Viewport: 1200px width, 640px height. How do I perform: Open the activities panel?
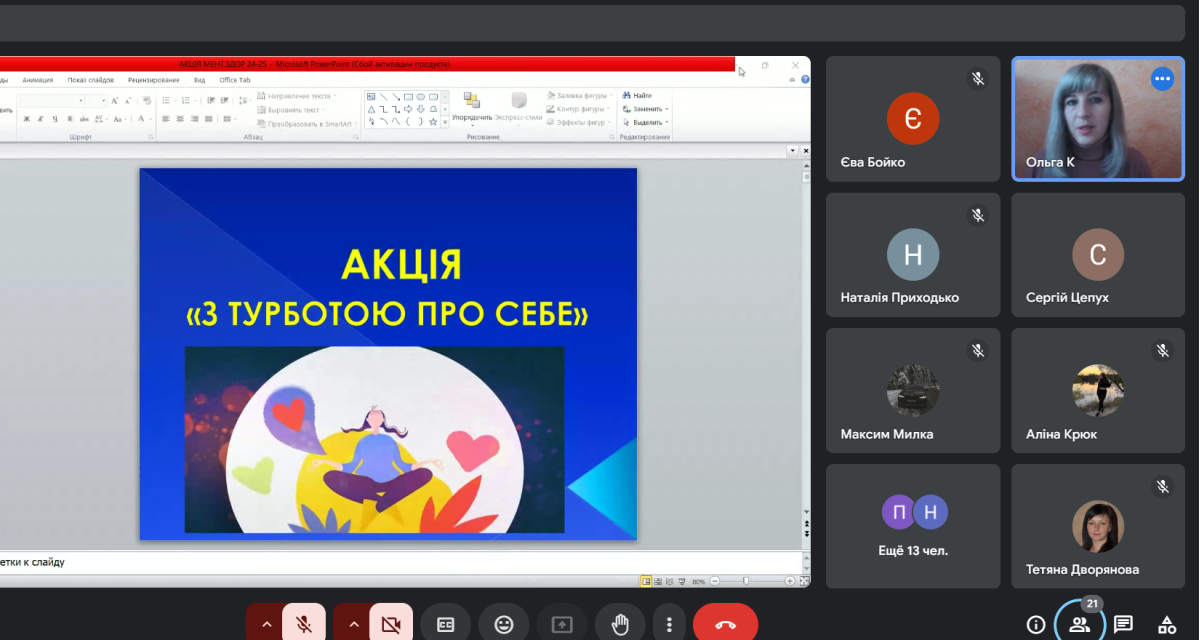pos(1166,625)
